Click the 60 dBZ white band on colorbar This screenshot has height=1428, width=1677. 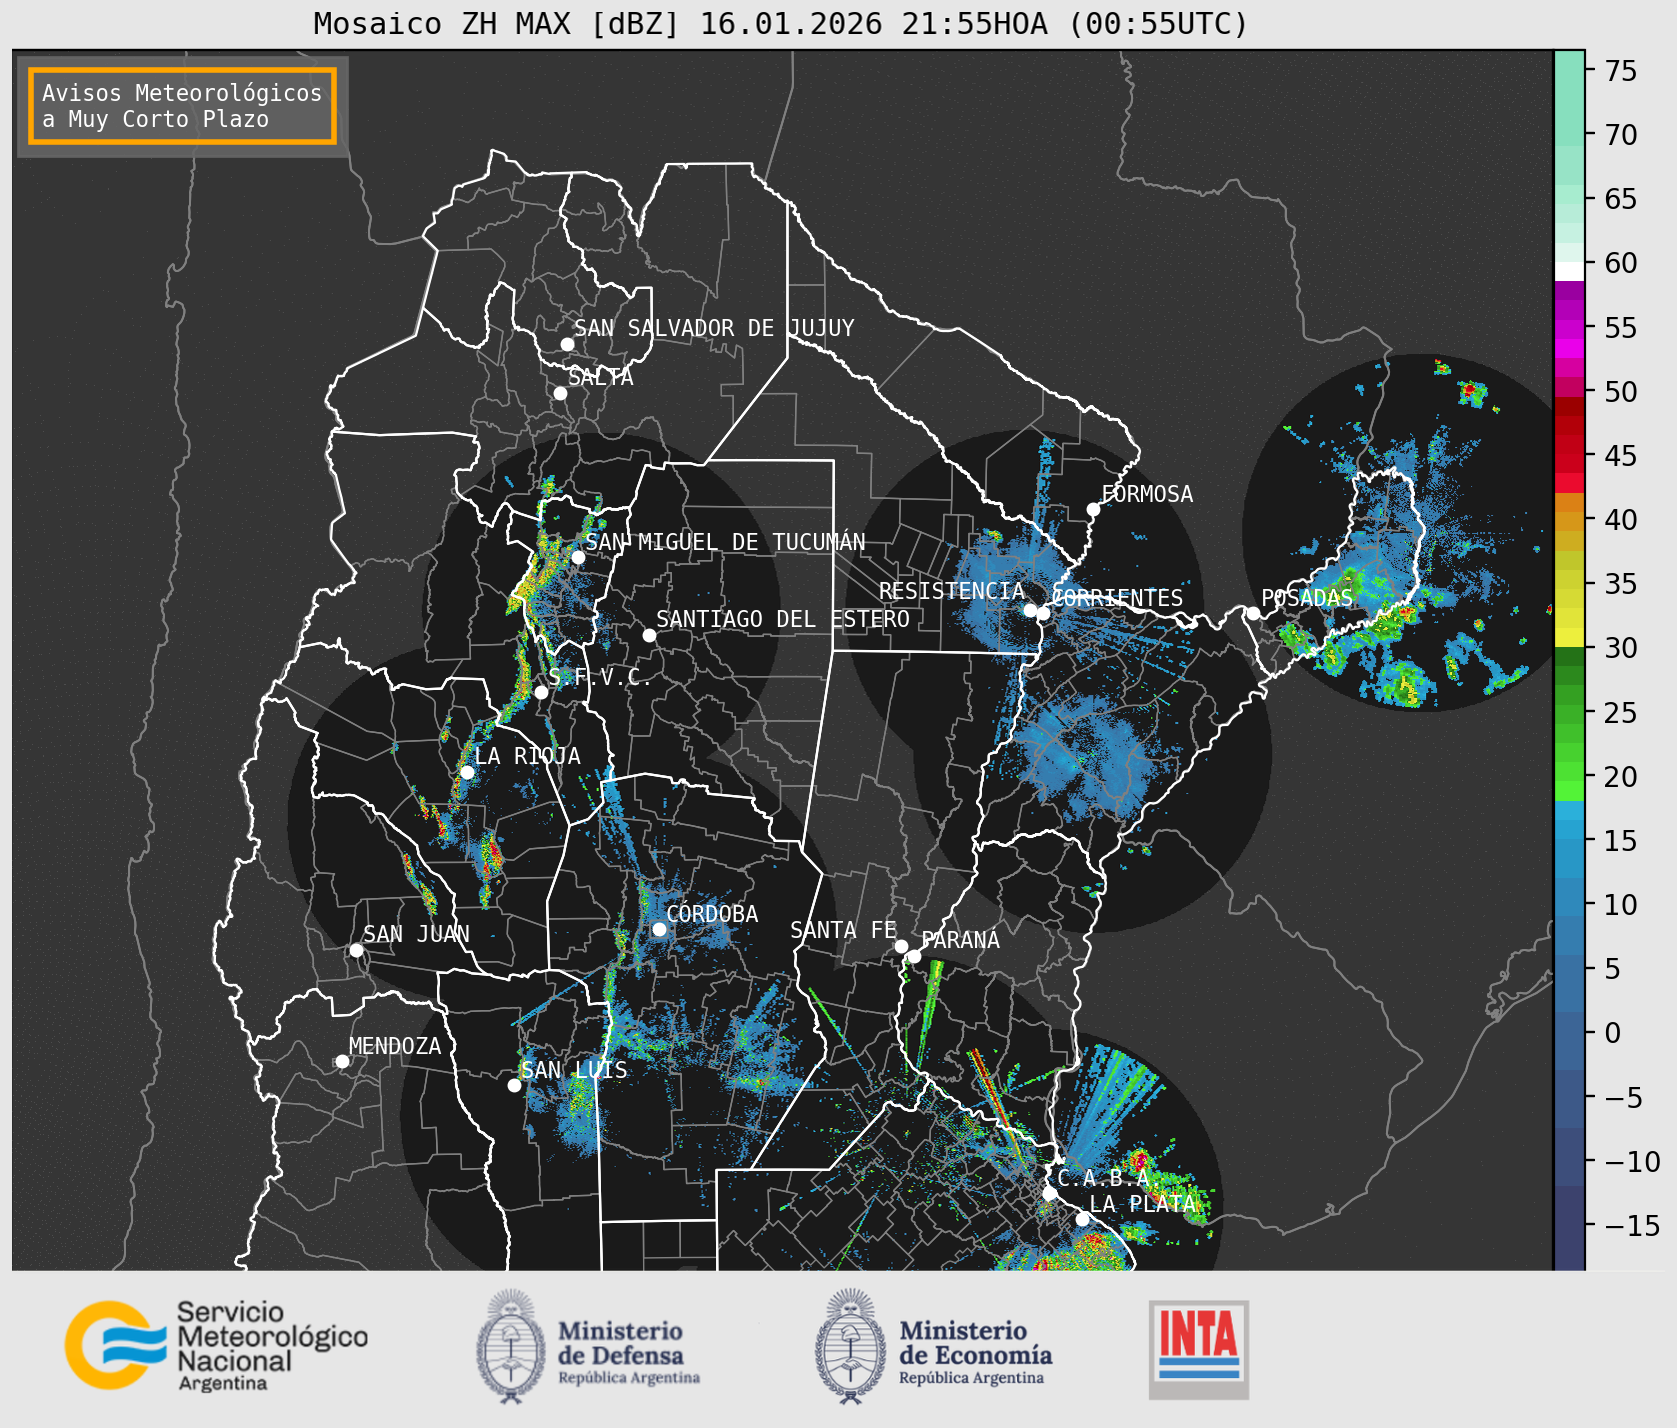(1569, 271)
